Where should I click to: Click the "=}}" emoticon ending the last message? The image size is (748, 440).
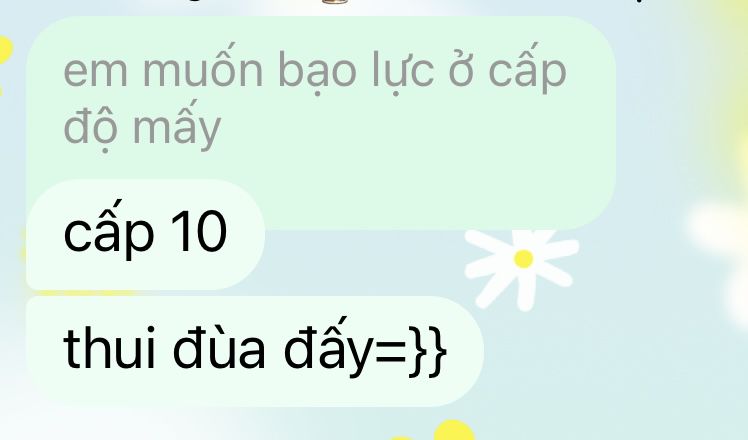pos(411,352)
